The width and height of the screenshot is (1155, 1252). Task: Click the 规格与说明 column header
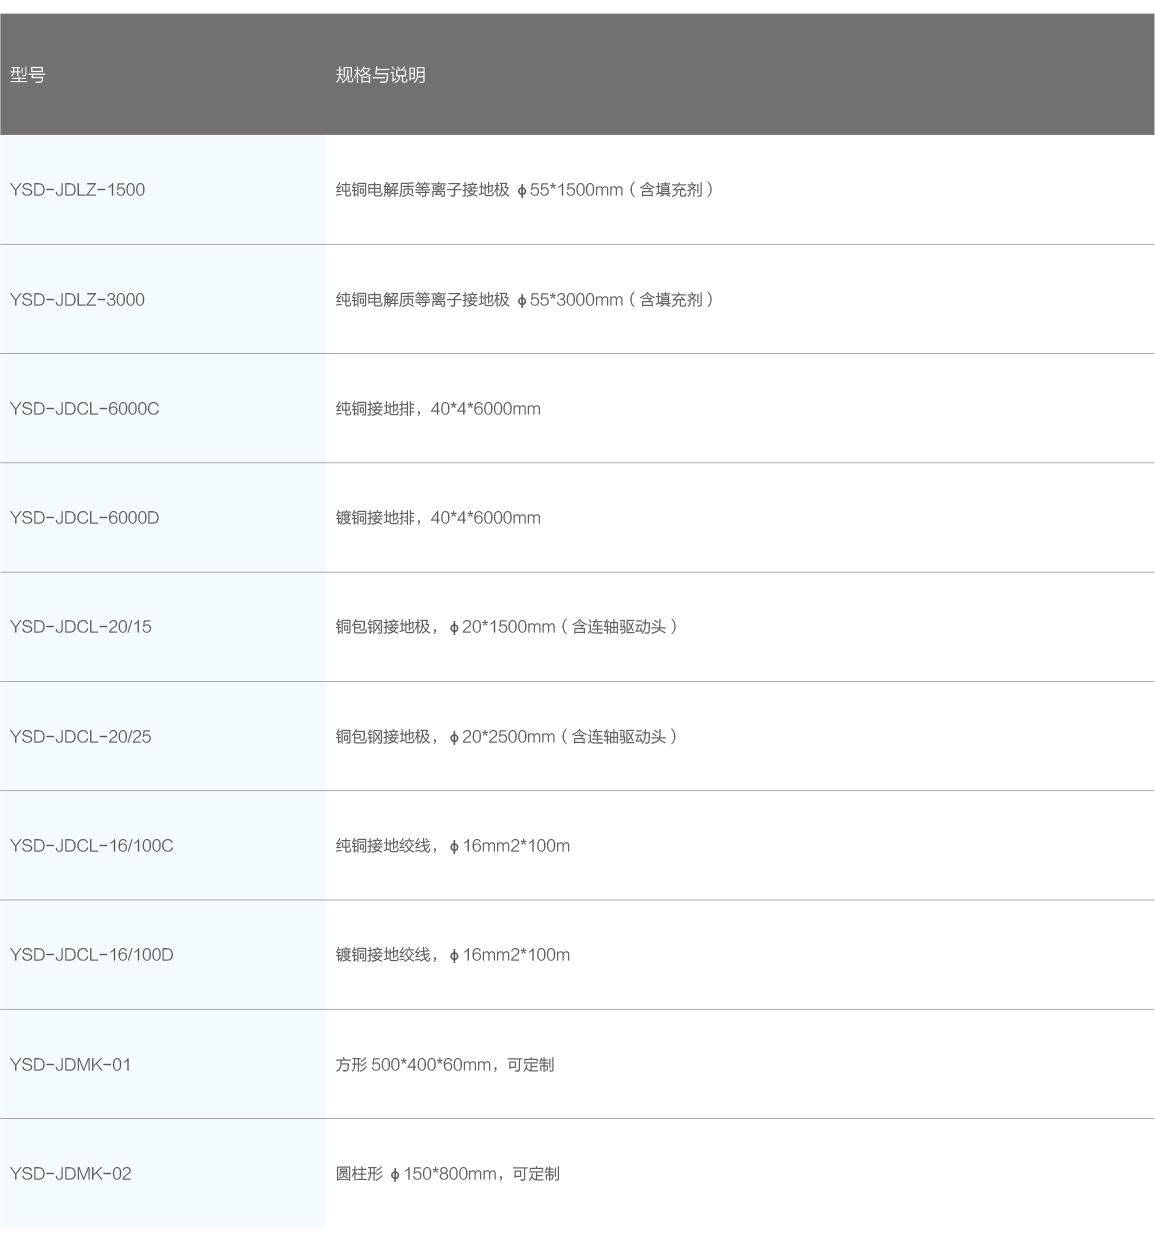[x=380, y=75]
